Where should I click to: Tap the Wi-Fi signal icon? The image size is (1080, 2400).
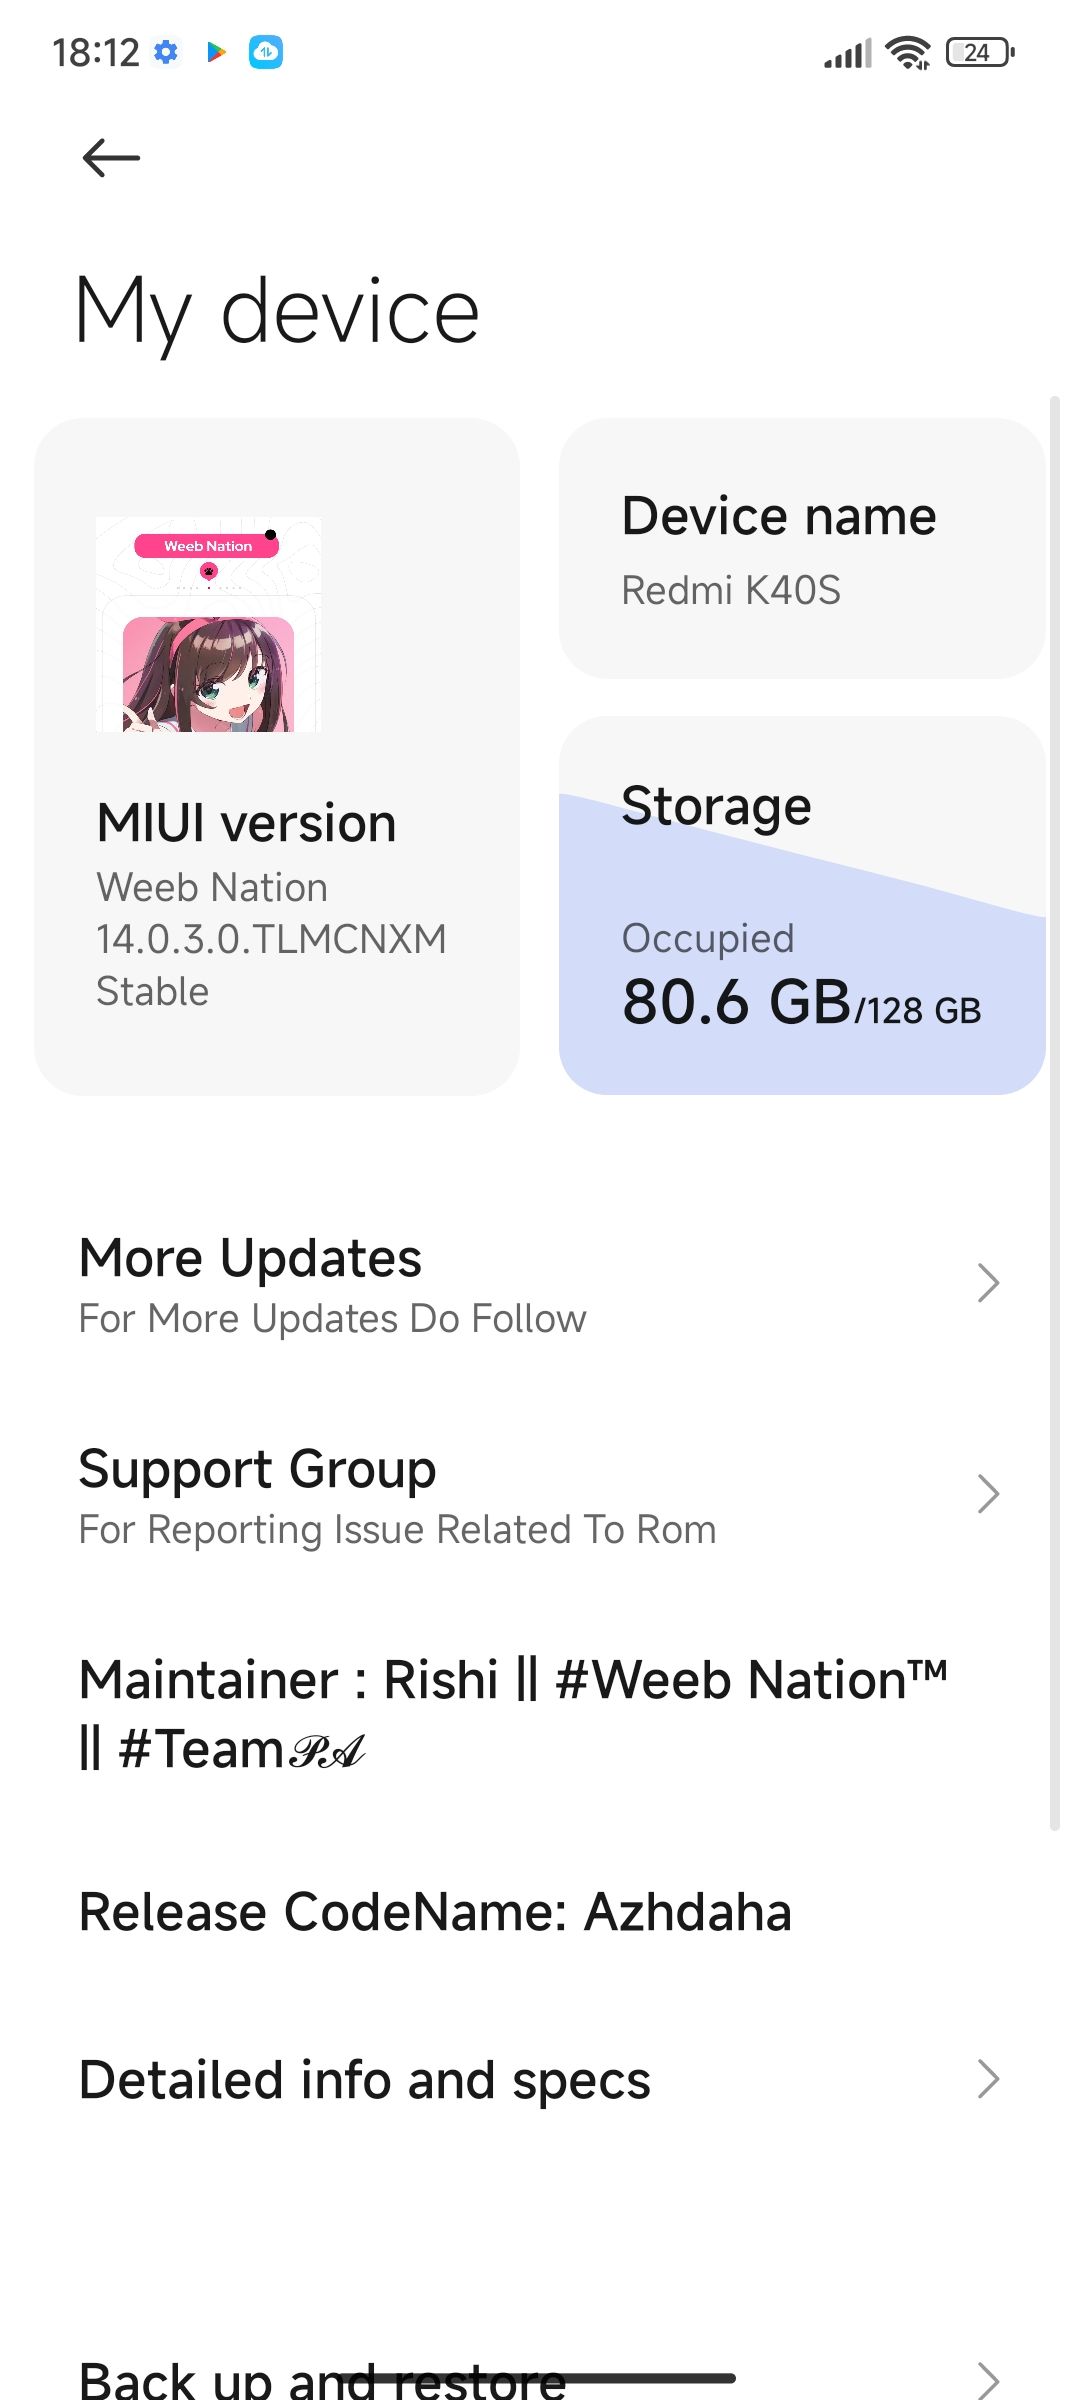click(x=908, y=52)
